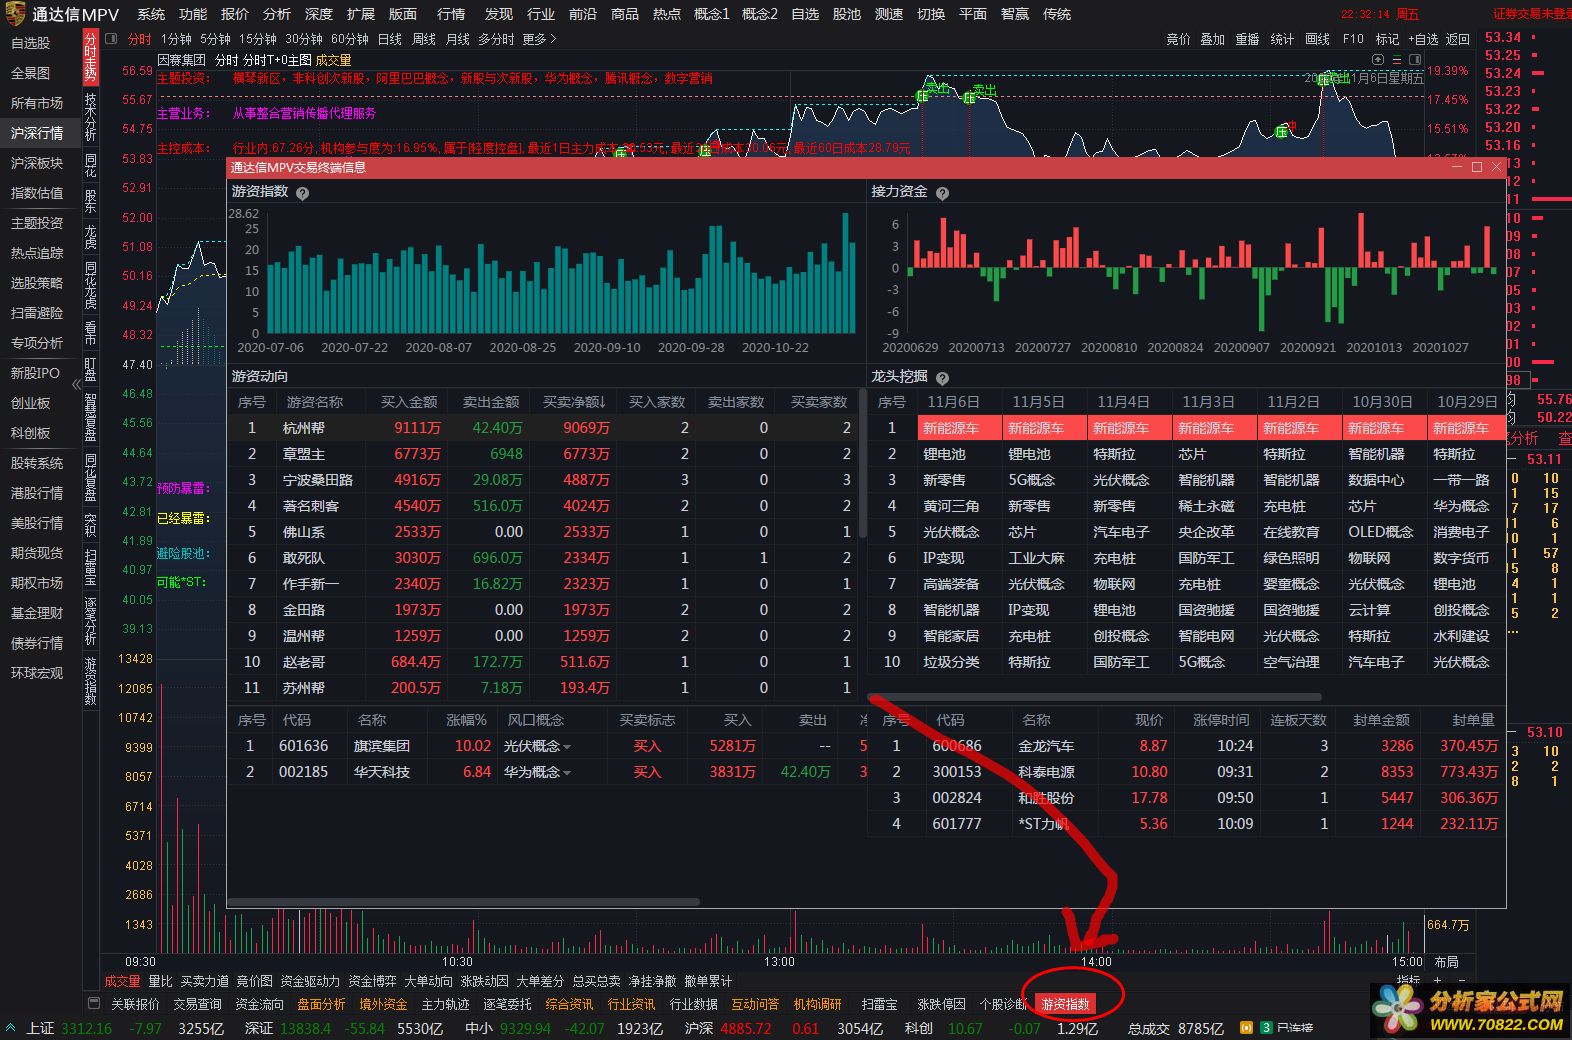Screen dimensions: 1572x1040
Task: Toggle the side panel layout icon
Action: (x=1415, y=60)
